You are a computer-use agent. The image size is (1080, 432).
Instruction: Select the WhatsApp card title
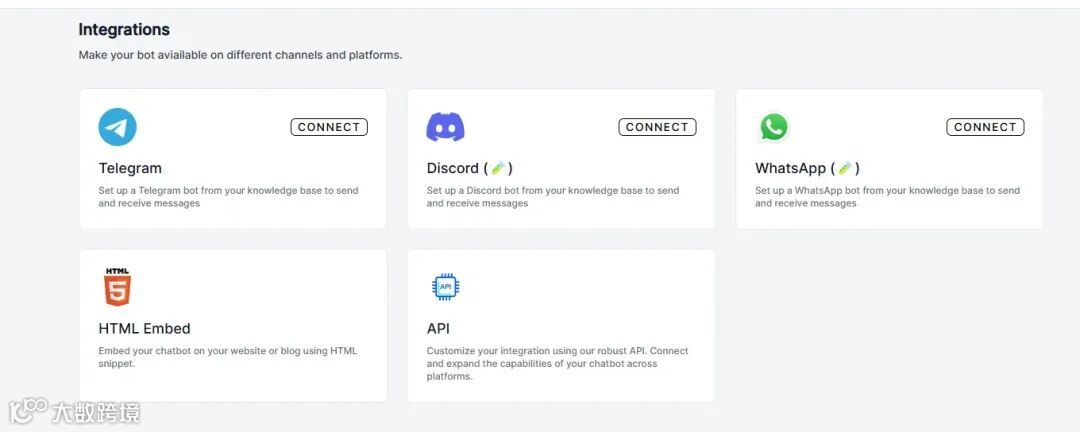790,168
